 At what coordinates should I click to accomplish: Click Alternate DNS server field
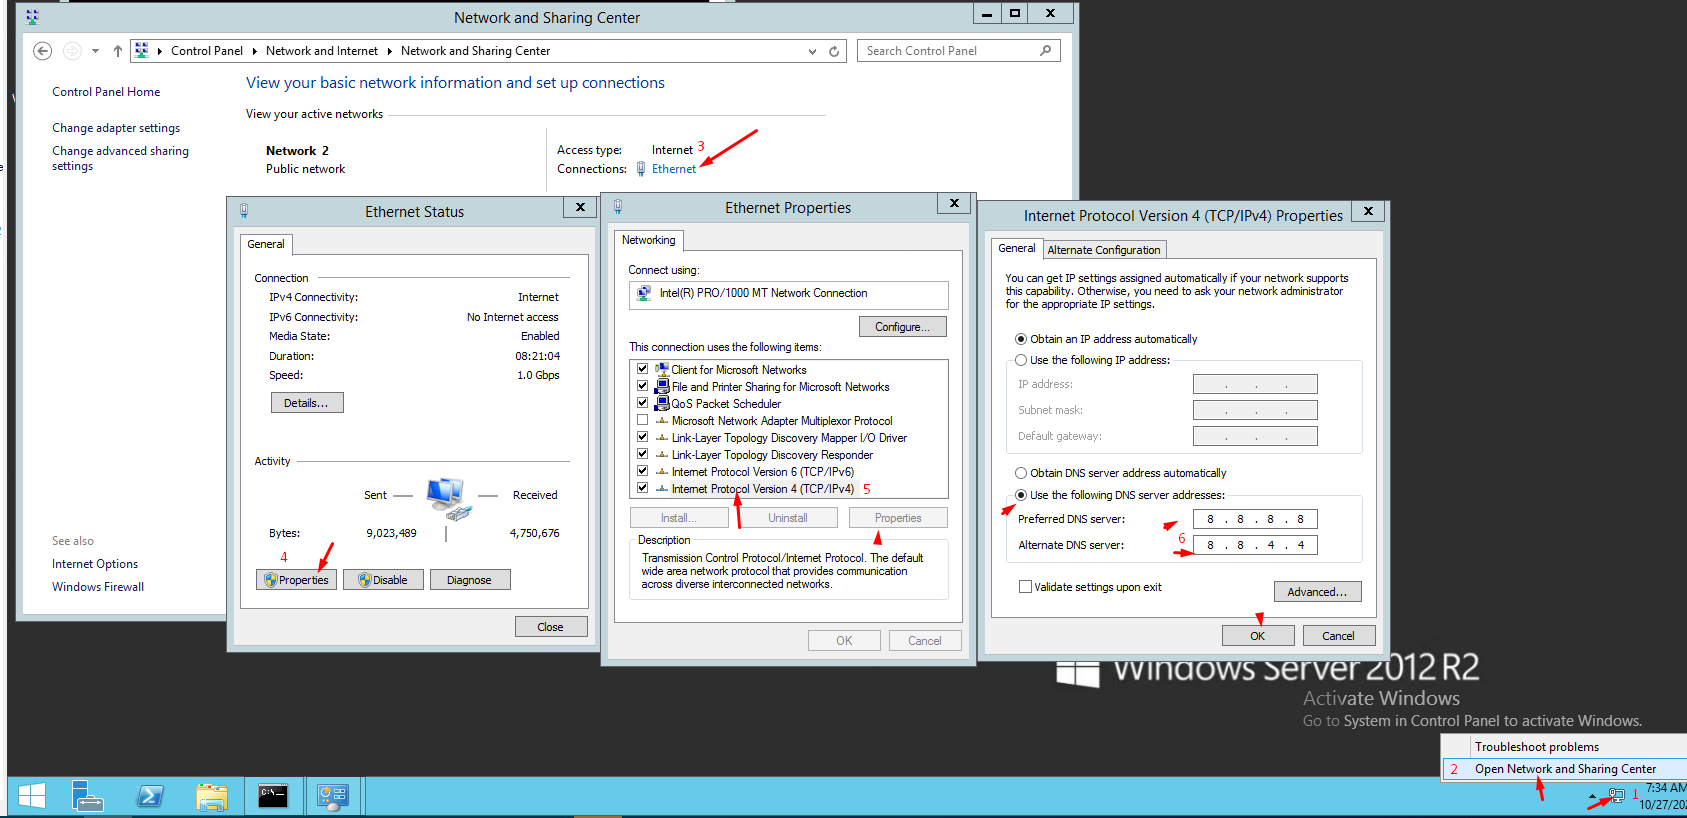(x=1255, y=545)
